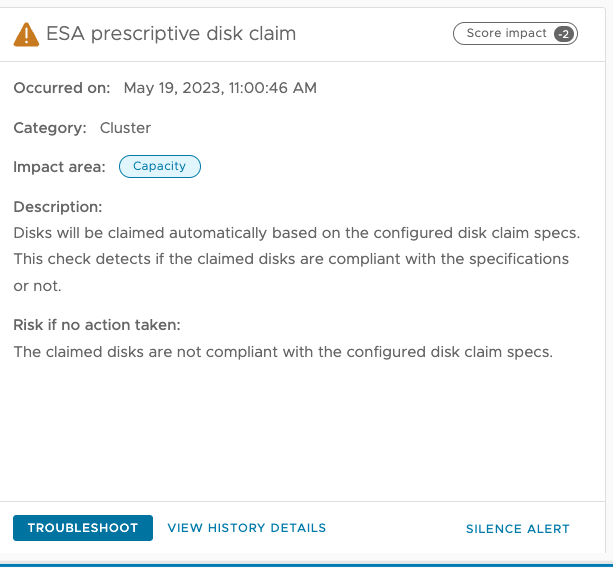This screenshot has width=613, height=568.
Task: Click the orange warning triangle icon
Action: click(x=26, y=35)
